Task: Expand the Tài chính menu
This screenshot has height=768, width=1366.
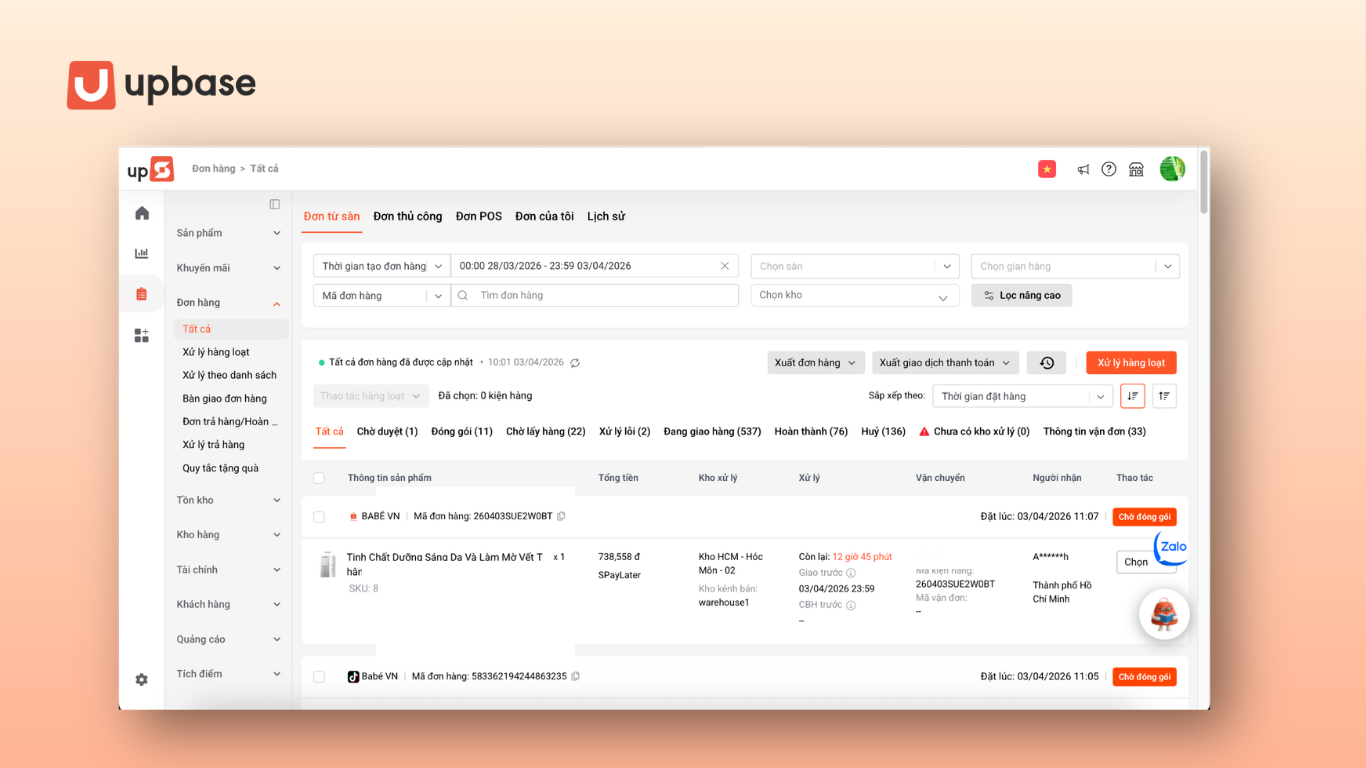Action: pos(229,570)
